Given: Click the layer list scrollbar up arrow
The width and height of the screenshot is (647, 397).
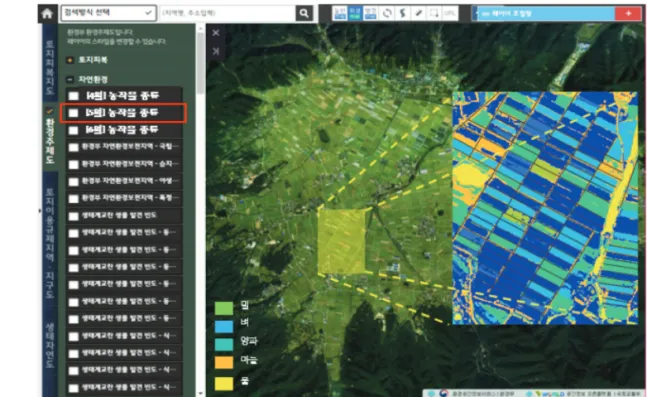Looking at the screenshot, I should coord(201,28).
